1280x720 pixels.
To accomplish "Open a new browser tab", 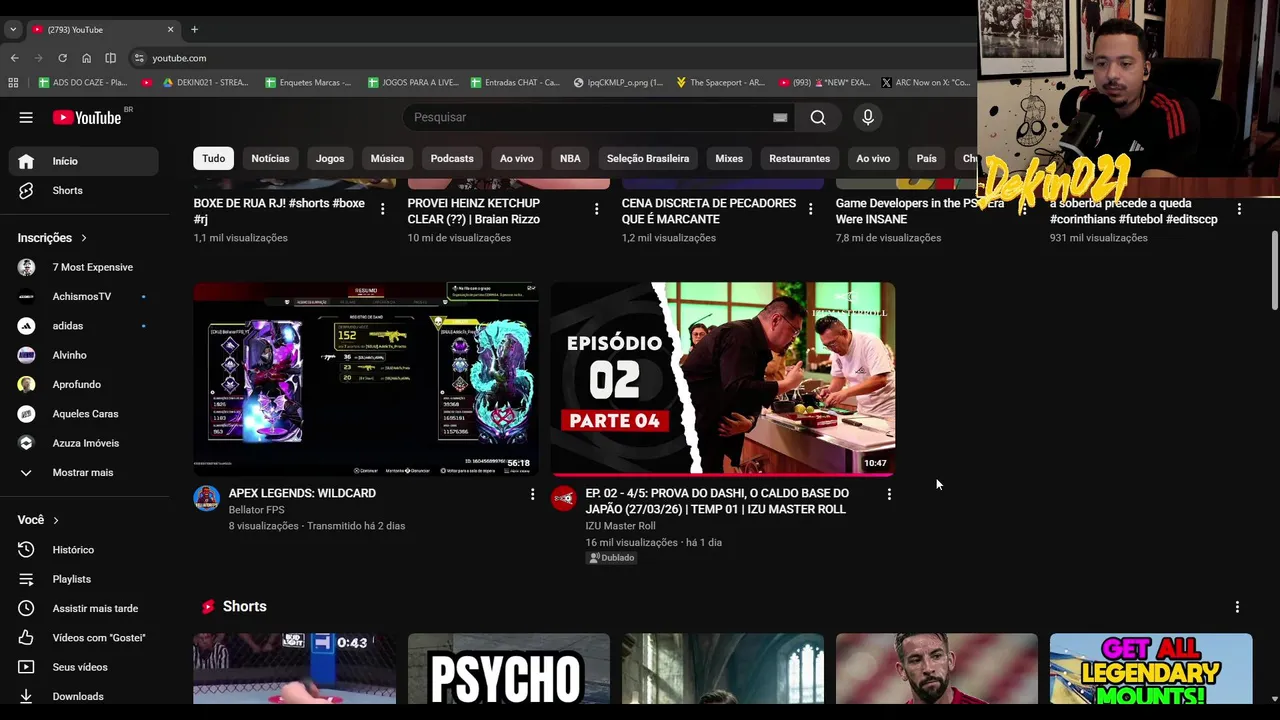I will point(194,29).
